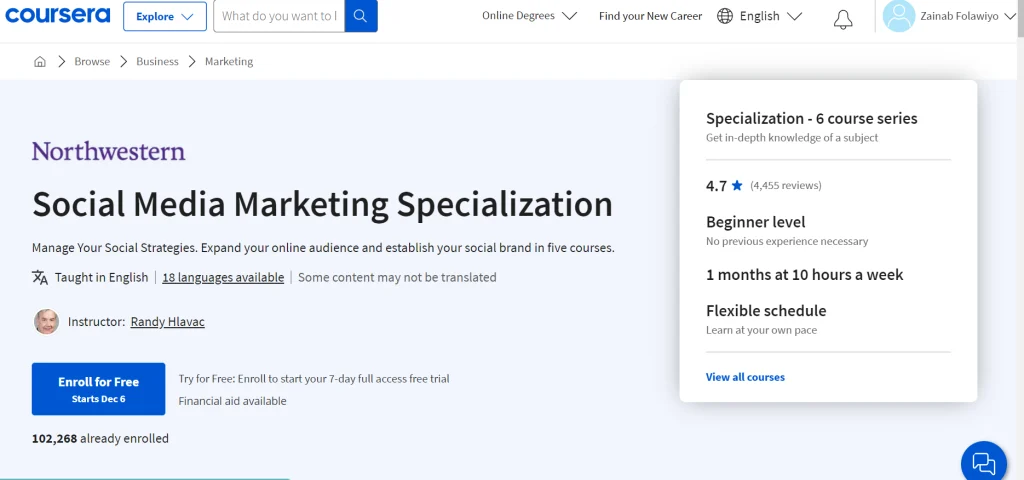
Task: Open the 18 languages available link
Action: [223, 278]
